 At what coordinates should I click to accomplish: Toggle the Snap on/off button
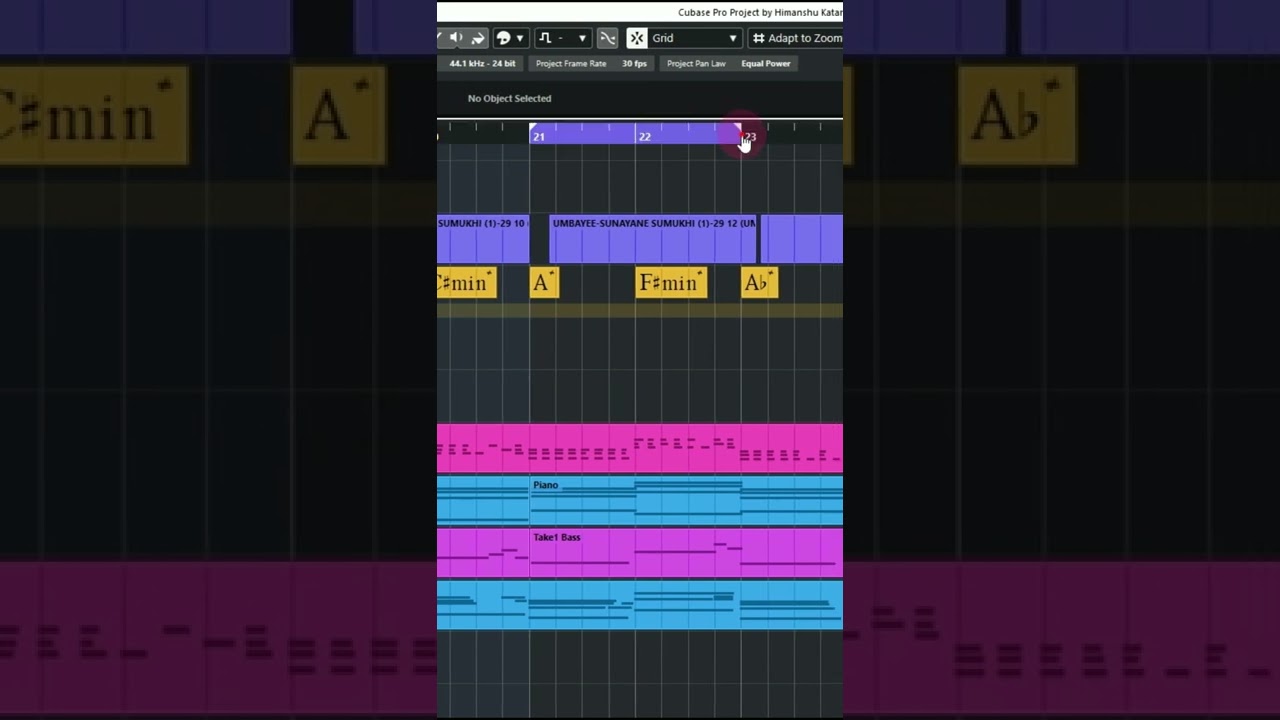637,38
